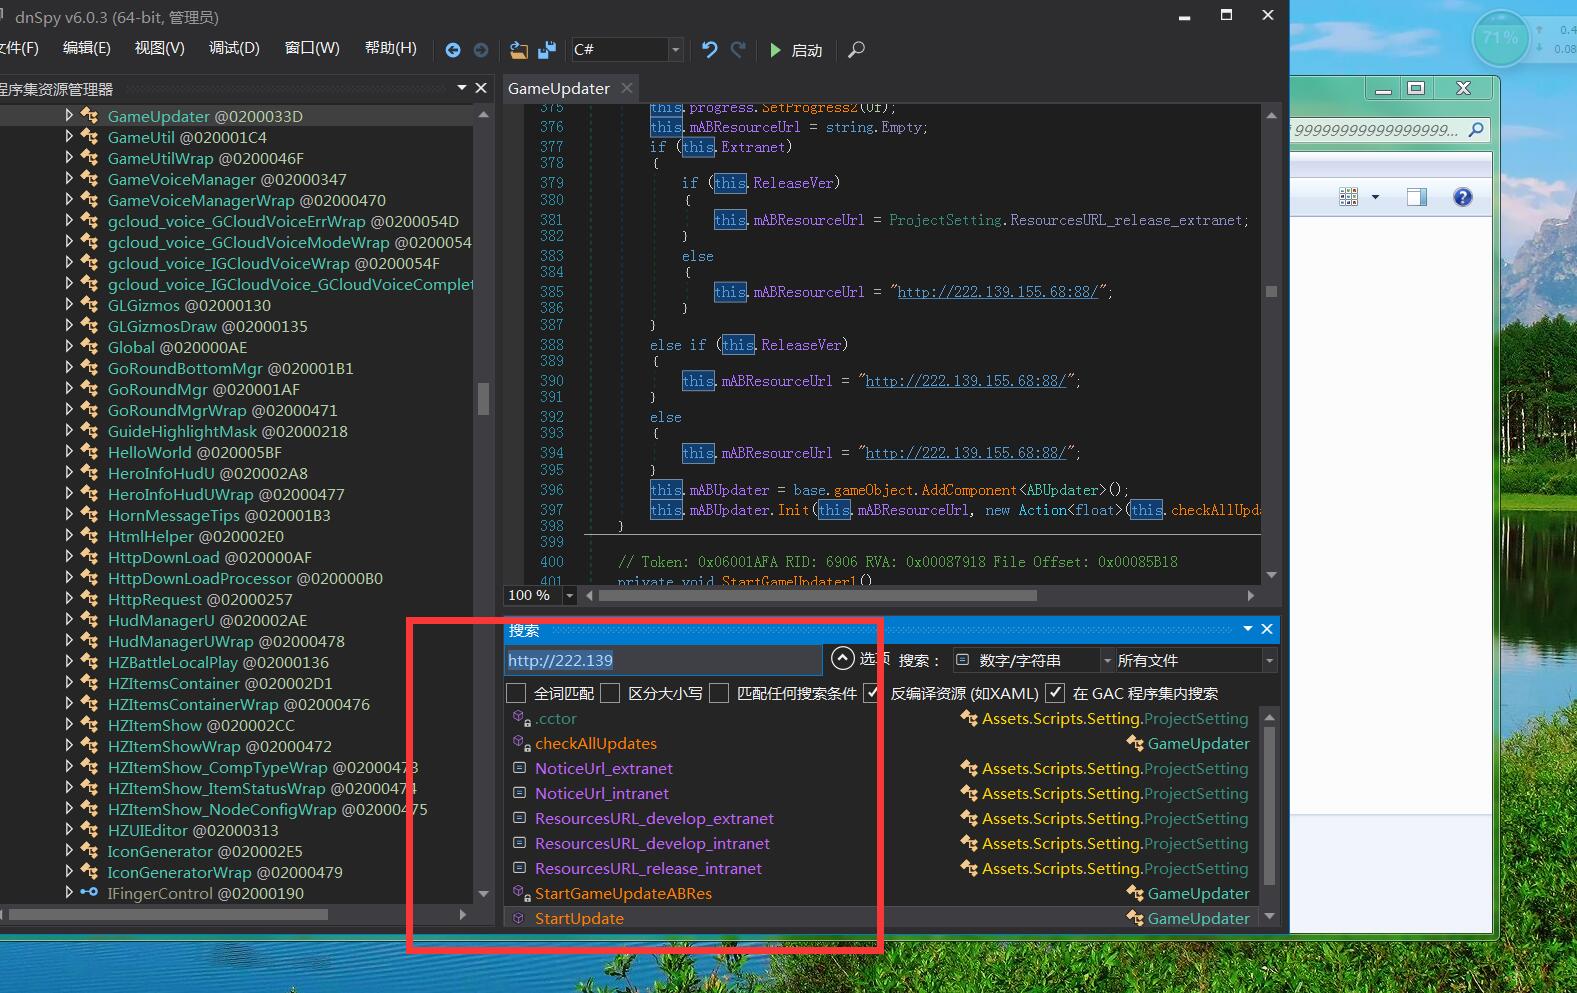This screenshot has height=993, width=1577.
Task: Click the code editor horizontal scrollbar
Action: [817, 595]
